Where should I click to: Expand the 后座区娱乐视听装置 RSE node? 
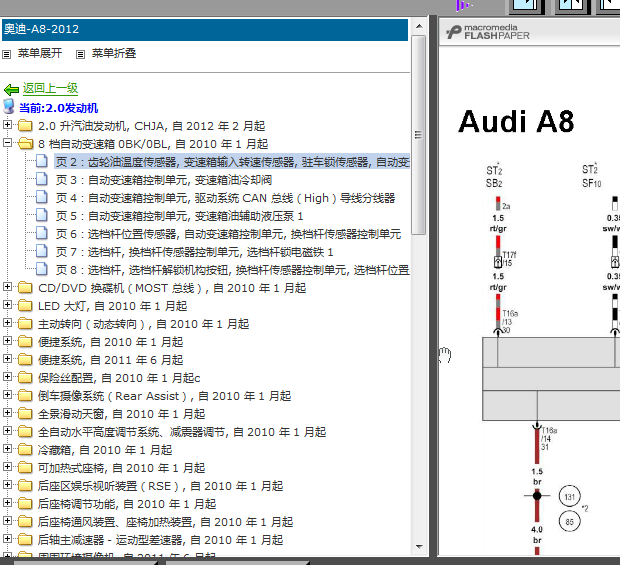pyautogui.click(x=7, y=485)
